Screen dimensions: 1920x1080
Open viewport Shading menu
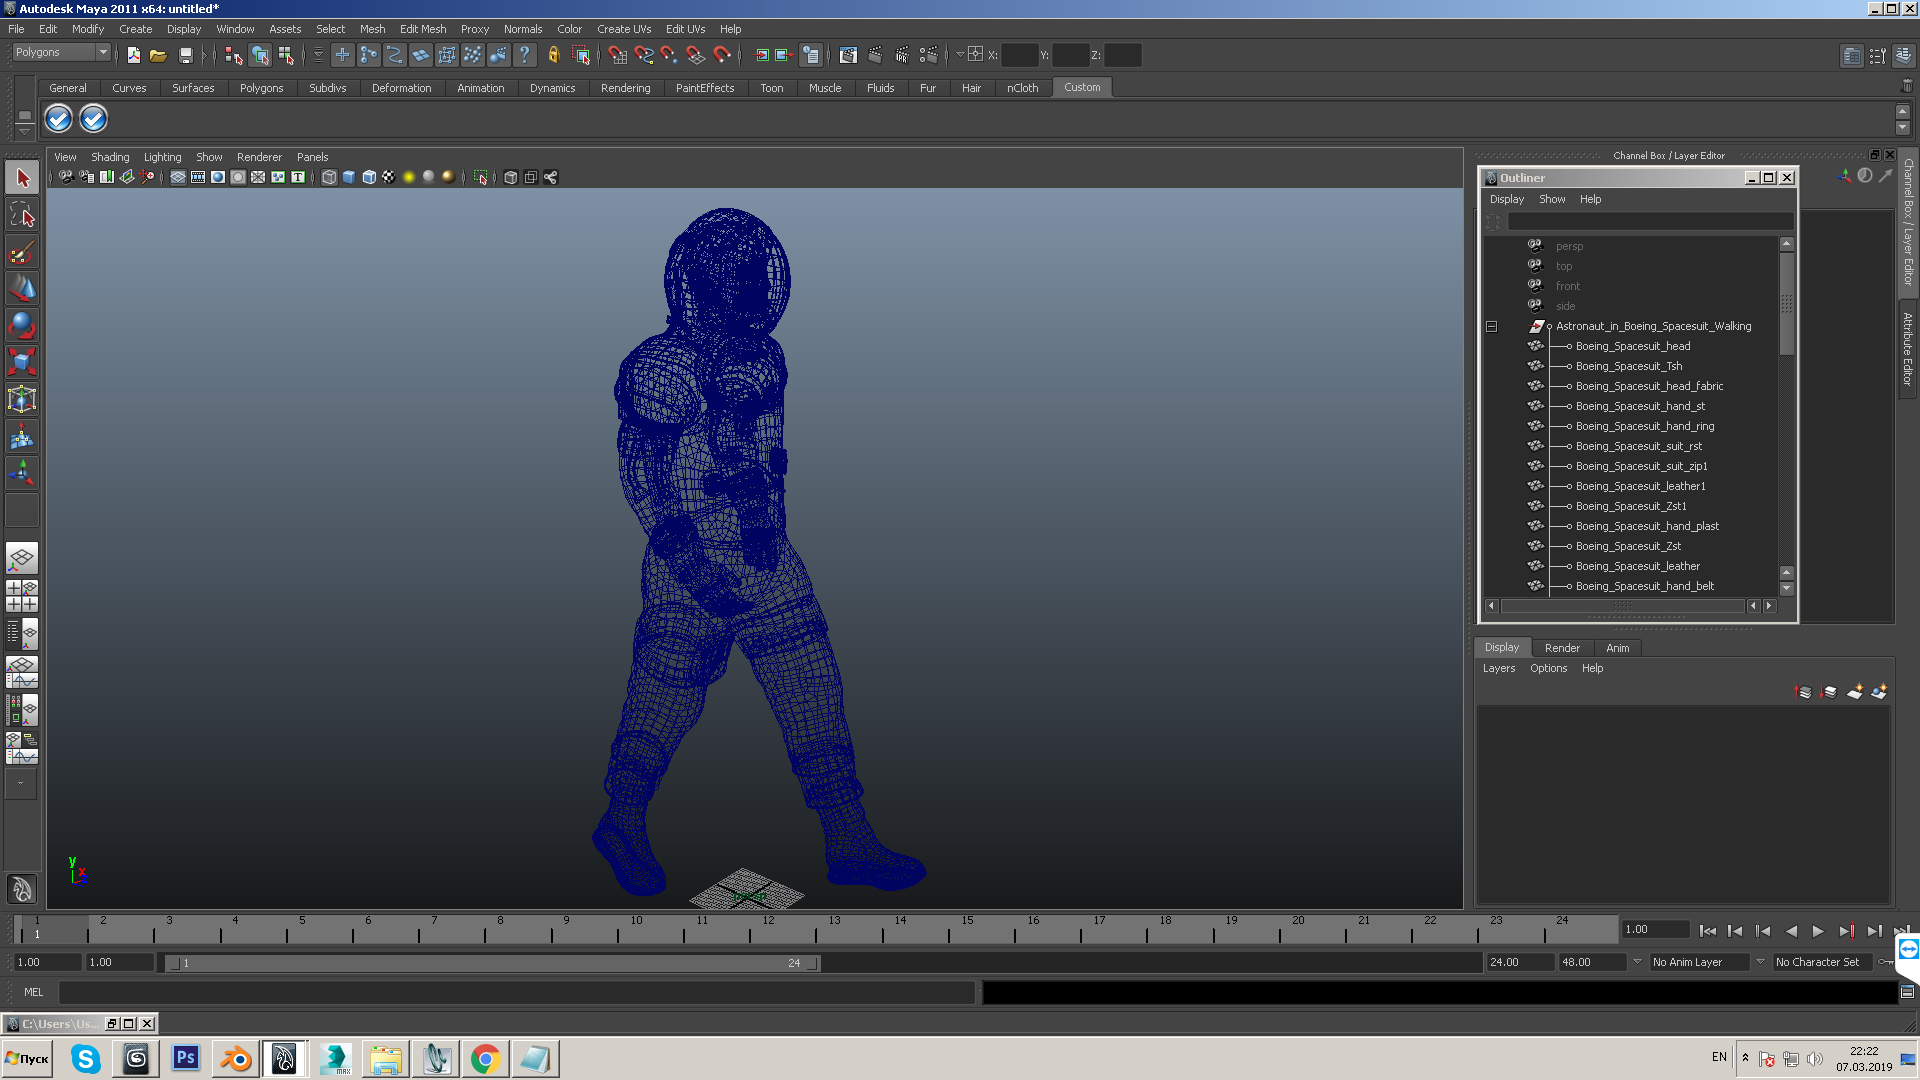pos(110,157)
